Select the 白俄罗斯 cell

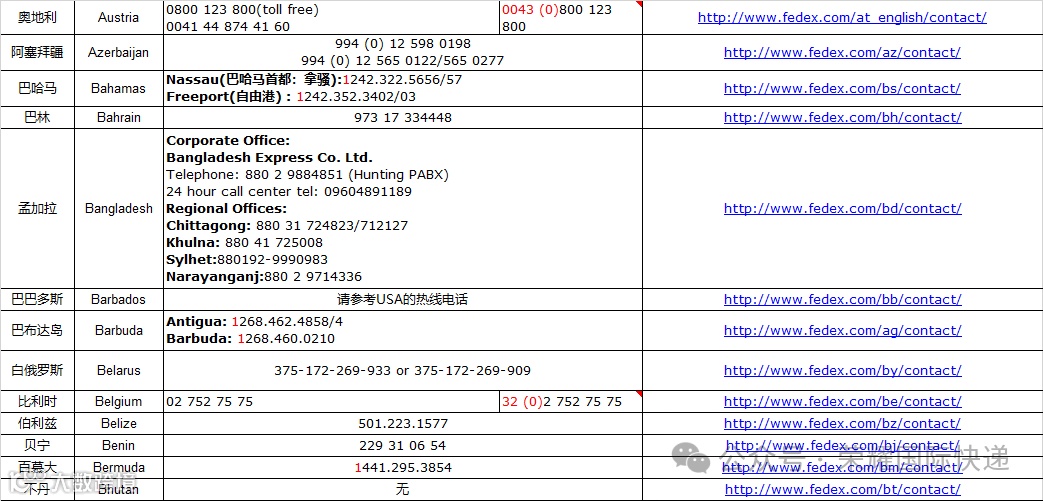pyautogui.click(x=37, y=371)
